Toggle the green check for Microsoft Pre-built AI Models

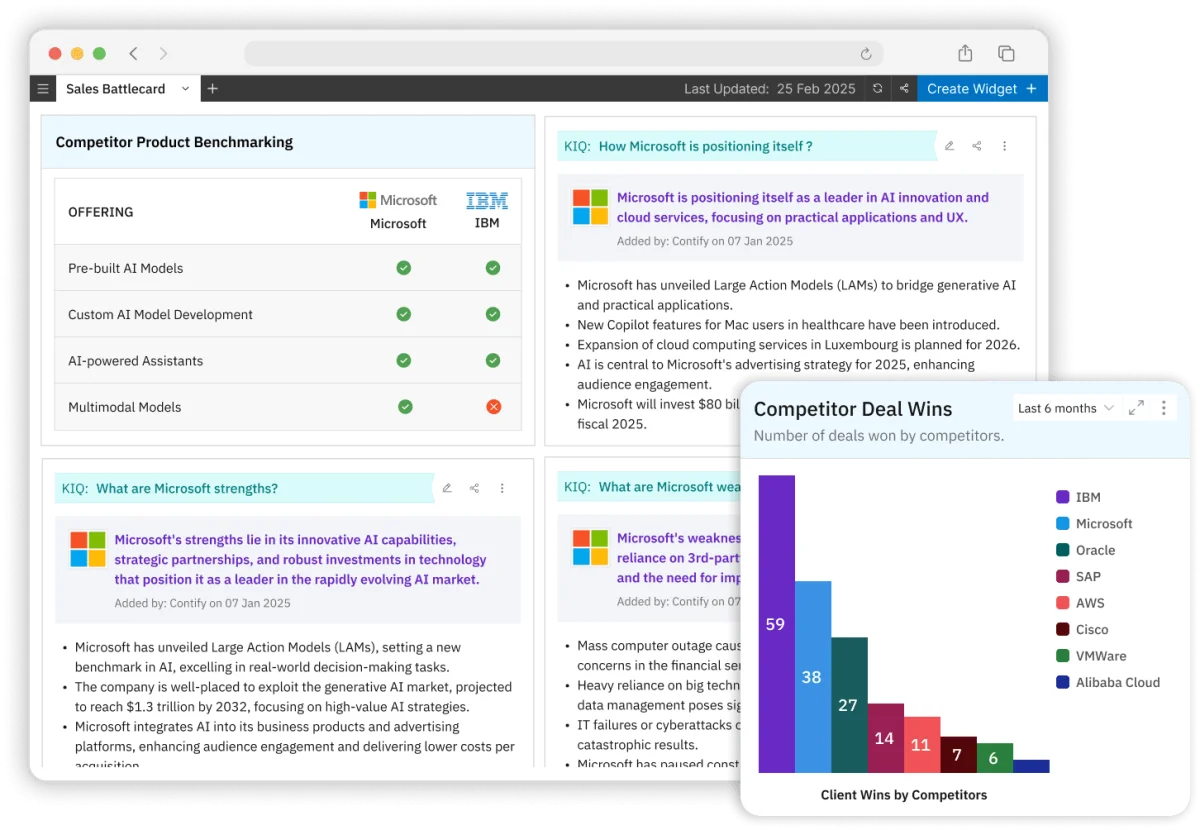click(x=403, y=268)
